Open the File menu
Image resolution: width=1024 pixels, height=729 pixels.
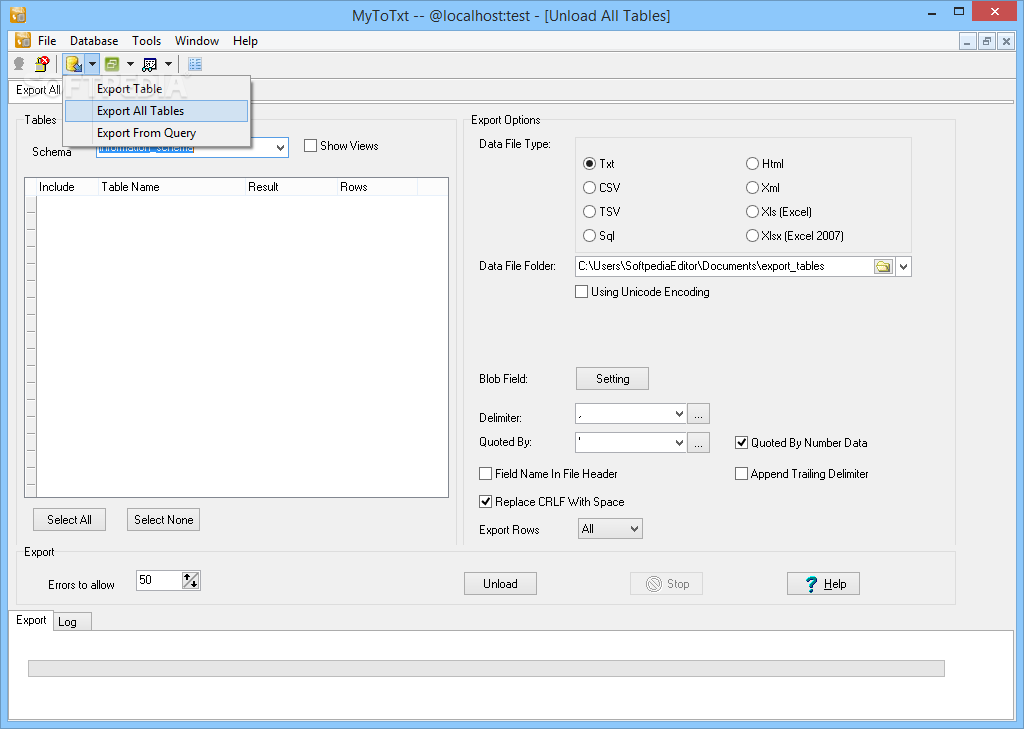[x=47, y=40]
